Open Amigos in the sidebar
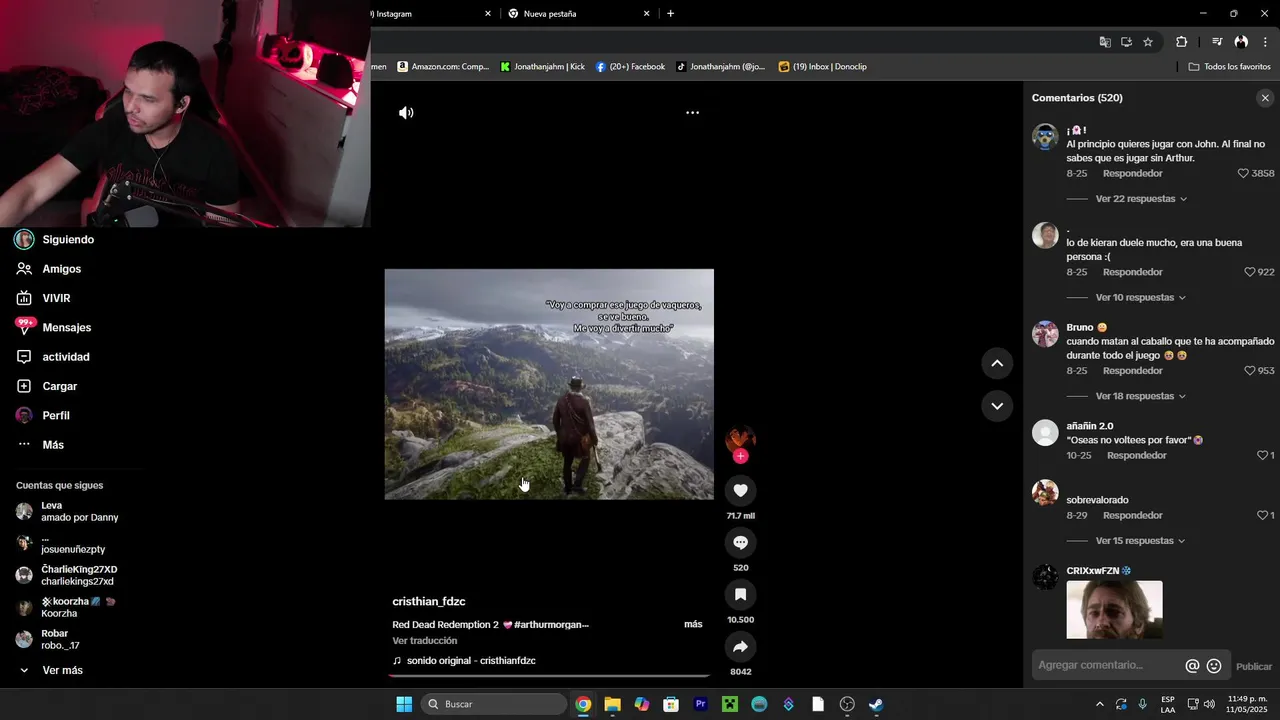Viewport: 1280px width, 720px height. coord(61,269)
